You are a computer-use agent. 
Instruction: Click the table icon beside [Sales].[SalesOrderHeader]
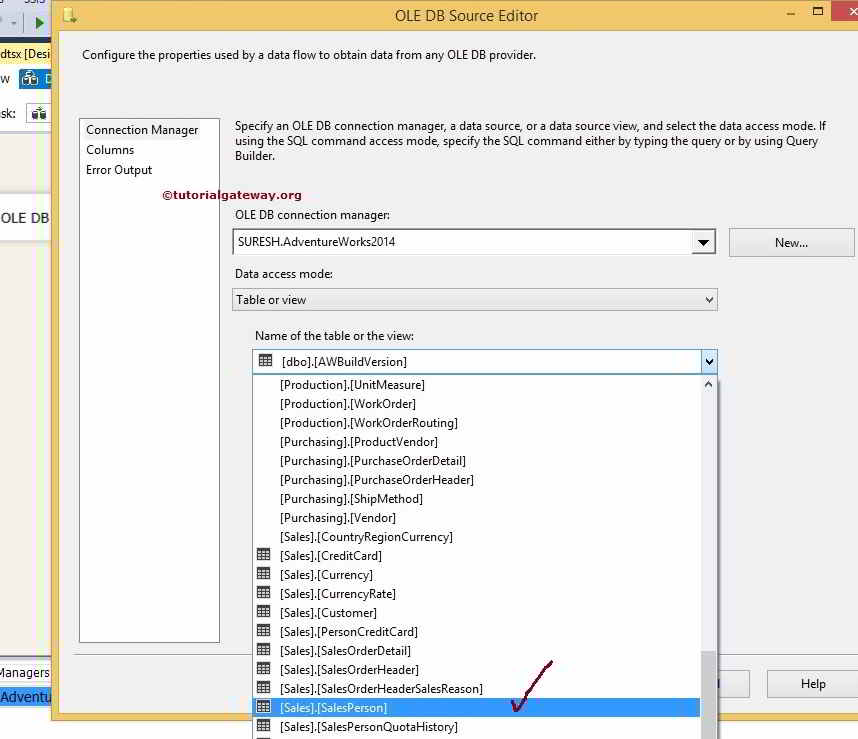coord(262,669)
